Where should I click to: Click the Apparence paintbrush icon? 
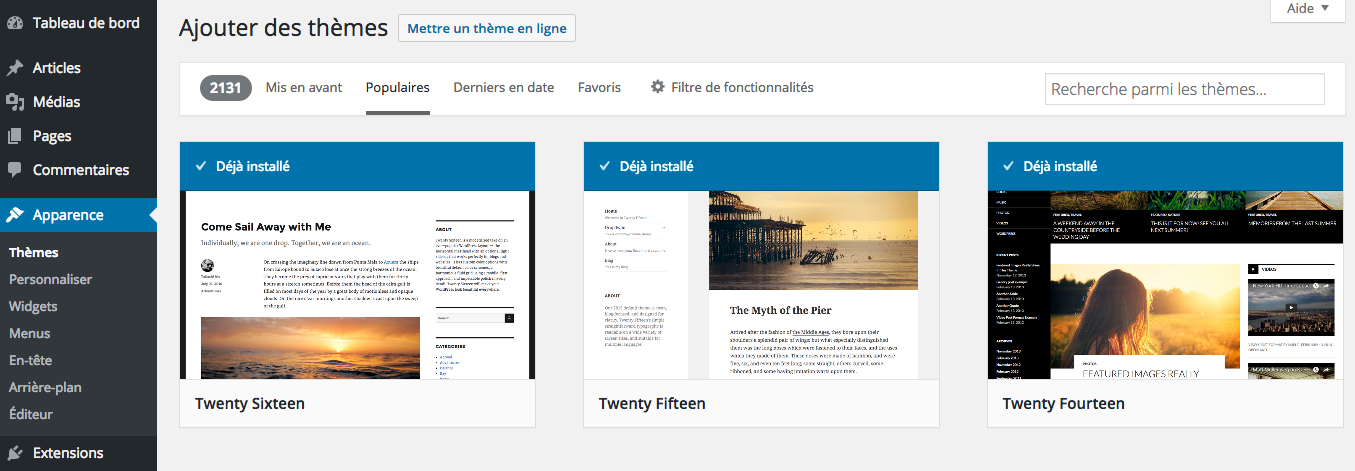tap(15, 215)
